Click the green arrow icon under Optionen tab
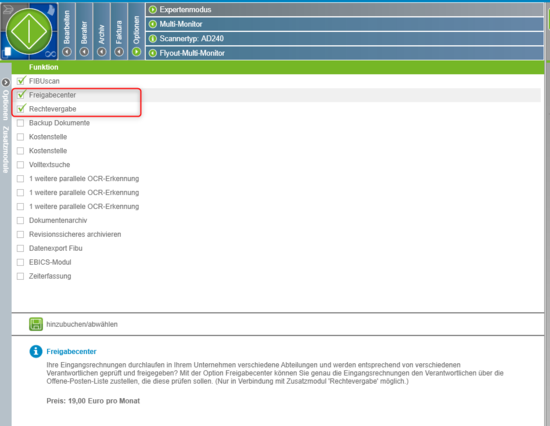This screenshot has width=550, height=426. [x=136, y=52]
